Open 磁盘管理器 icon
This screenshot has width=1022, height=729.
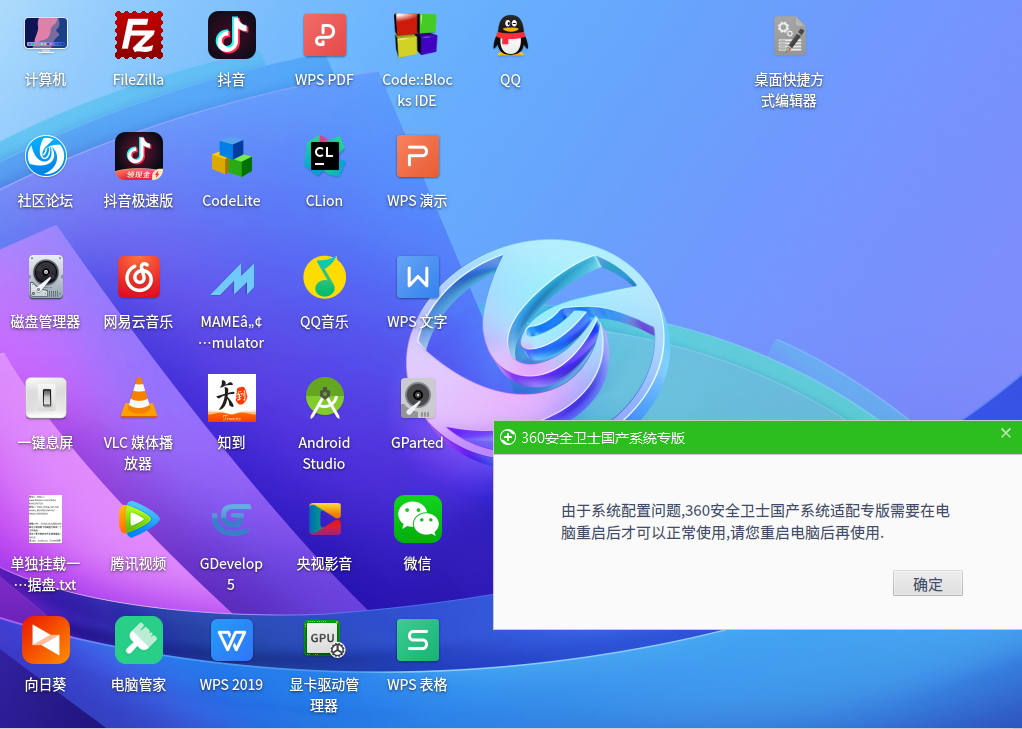(x=46, y=277)
